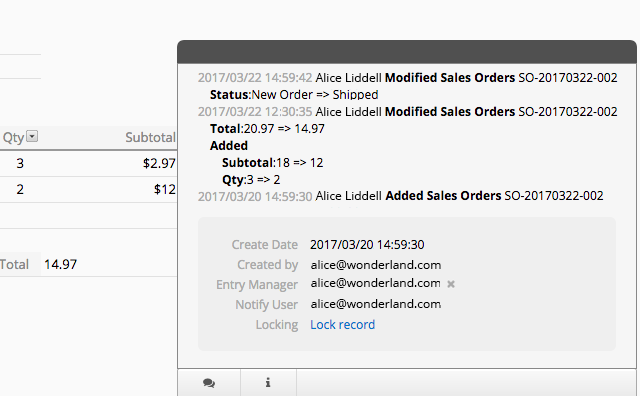Click the Created by email alice@wonderland.com

(376, 265)
